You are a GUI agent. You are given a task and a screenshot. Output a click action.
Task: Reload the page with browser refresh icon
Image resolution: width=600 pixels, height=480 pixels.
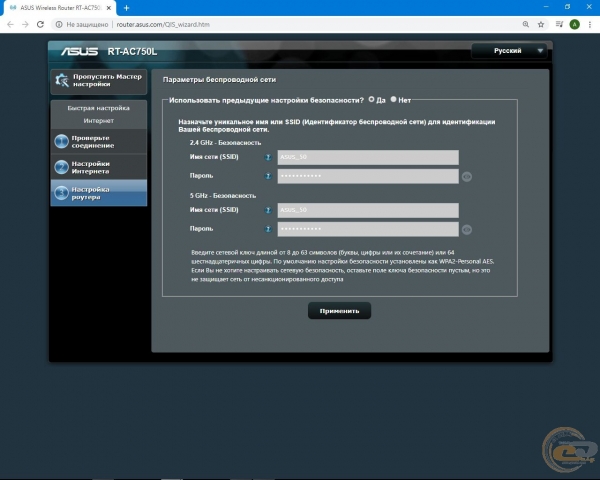click(38, 23)
